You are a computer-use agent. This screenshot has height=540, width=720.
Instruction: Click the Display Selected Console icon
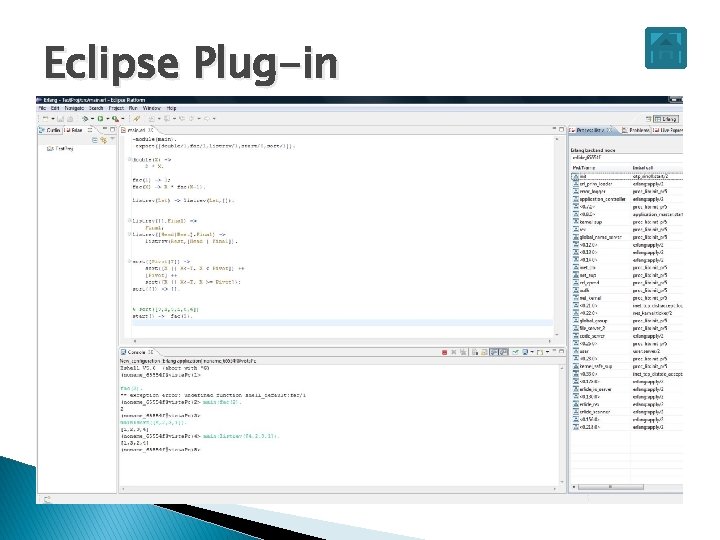pyautogui.click(x=525, y=352)
